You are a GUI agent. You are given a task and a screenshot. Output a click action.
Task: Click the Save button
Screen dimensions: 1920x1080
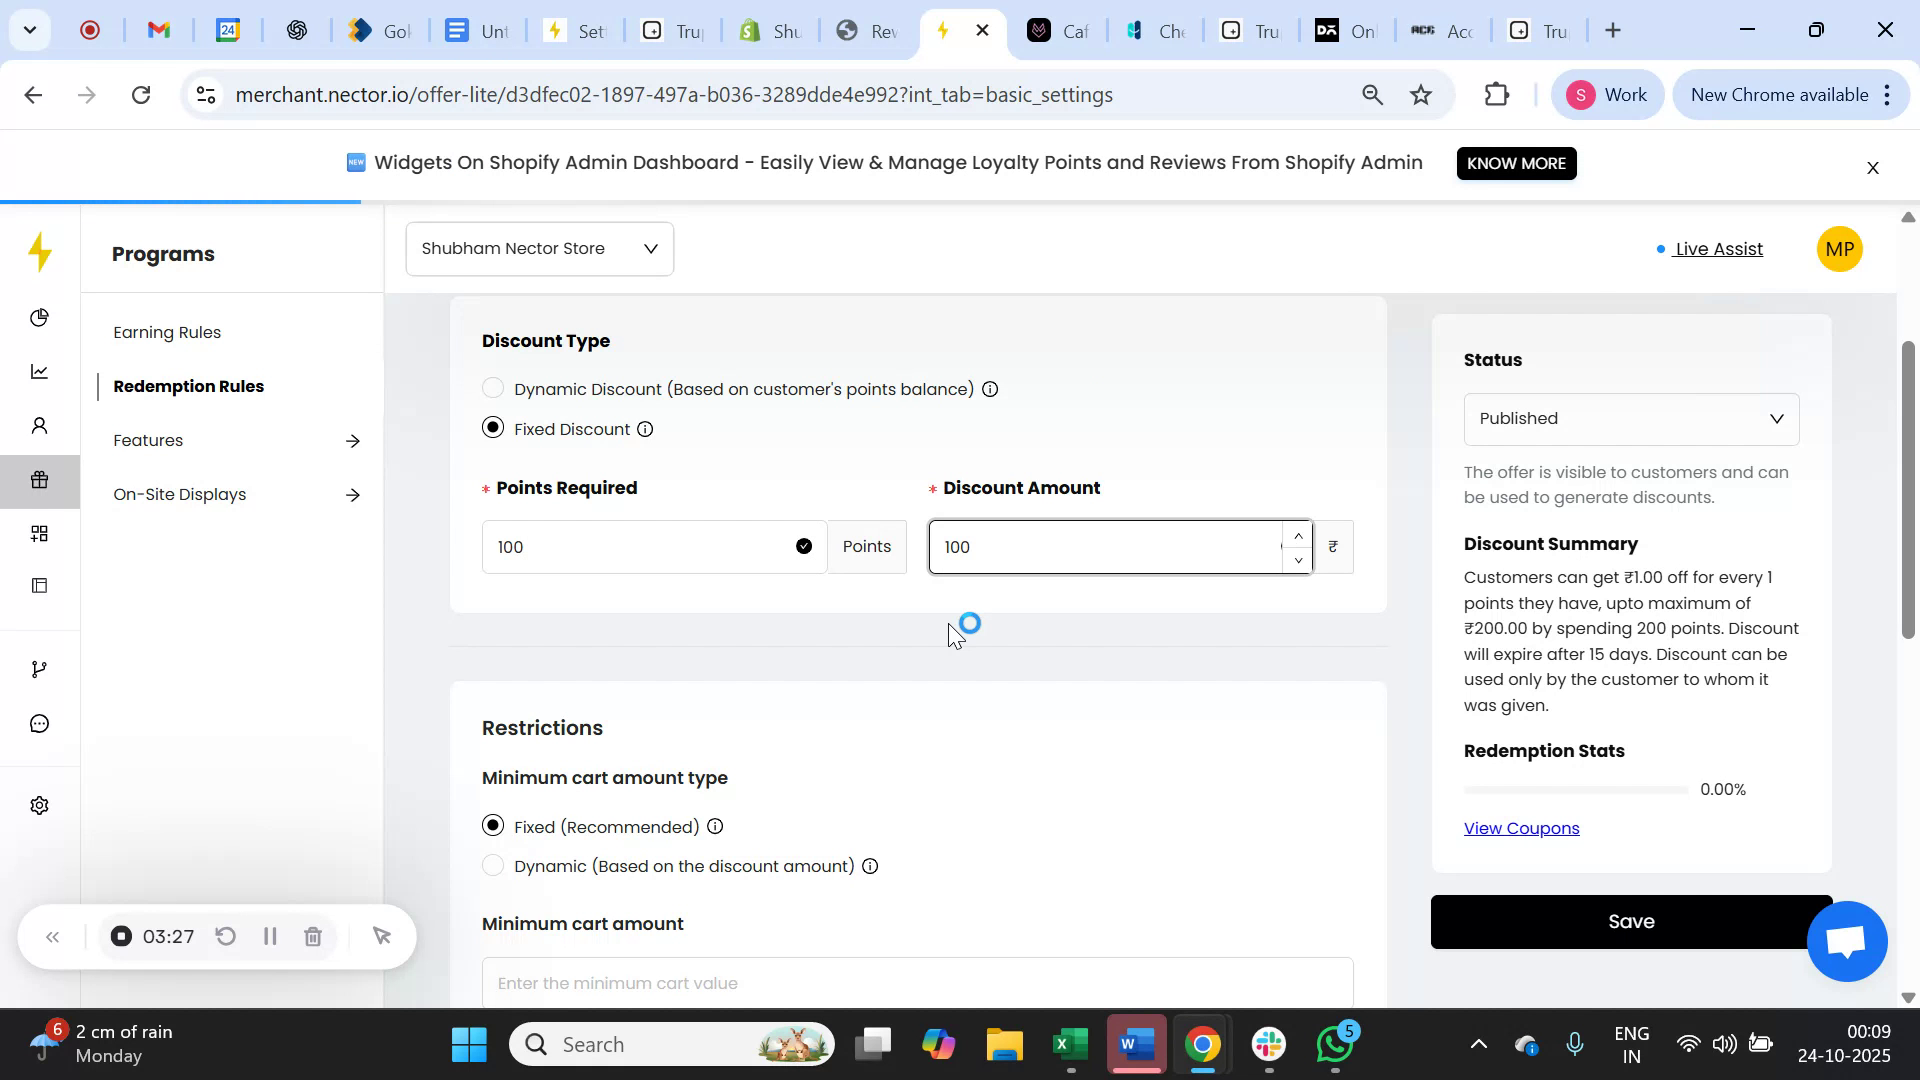[x=1630, y=921]
